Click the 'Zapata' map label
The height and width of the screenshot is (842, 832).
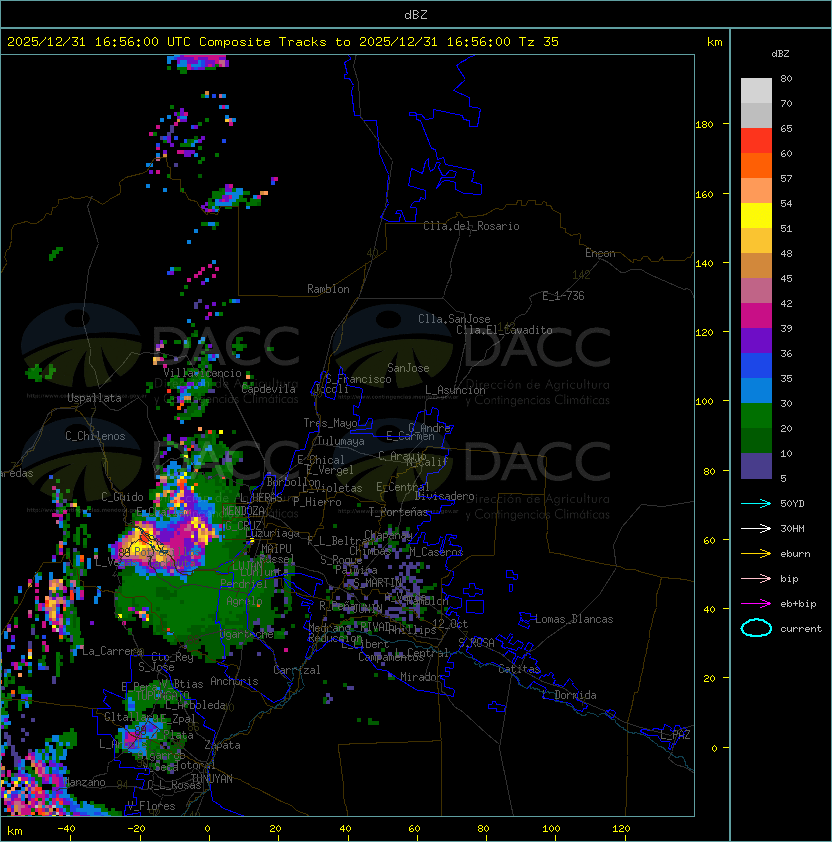click(x=222, y=745)
